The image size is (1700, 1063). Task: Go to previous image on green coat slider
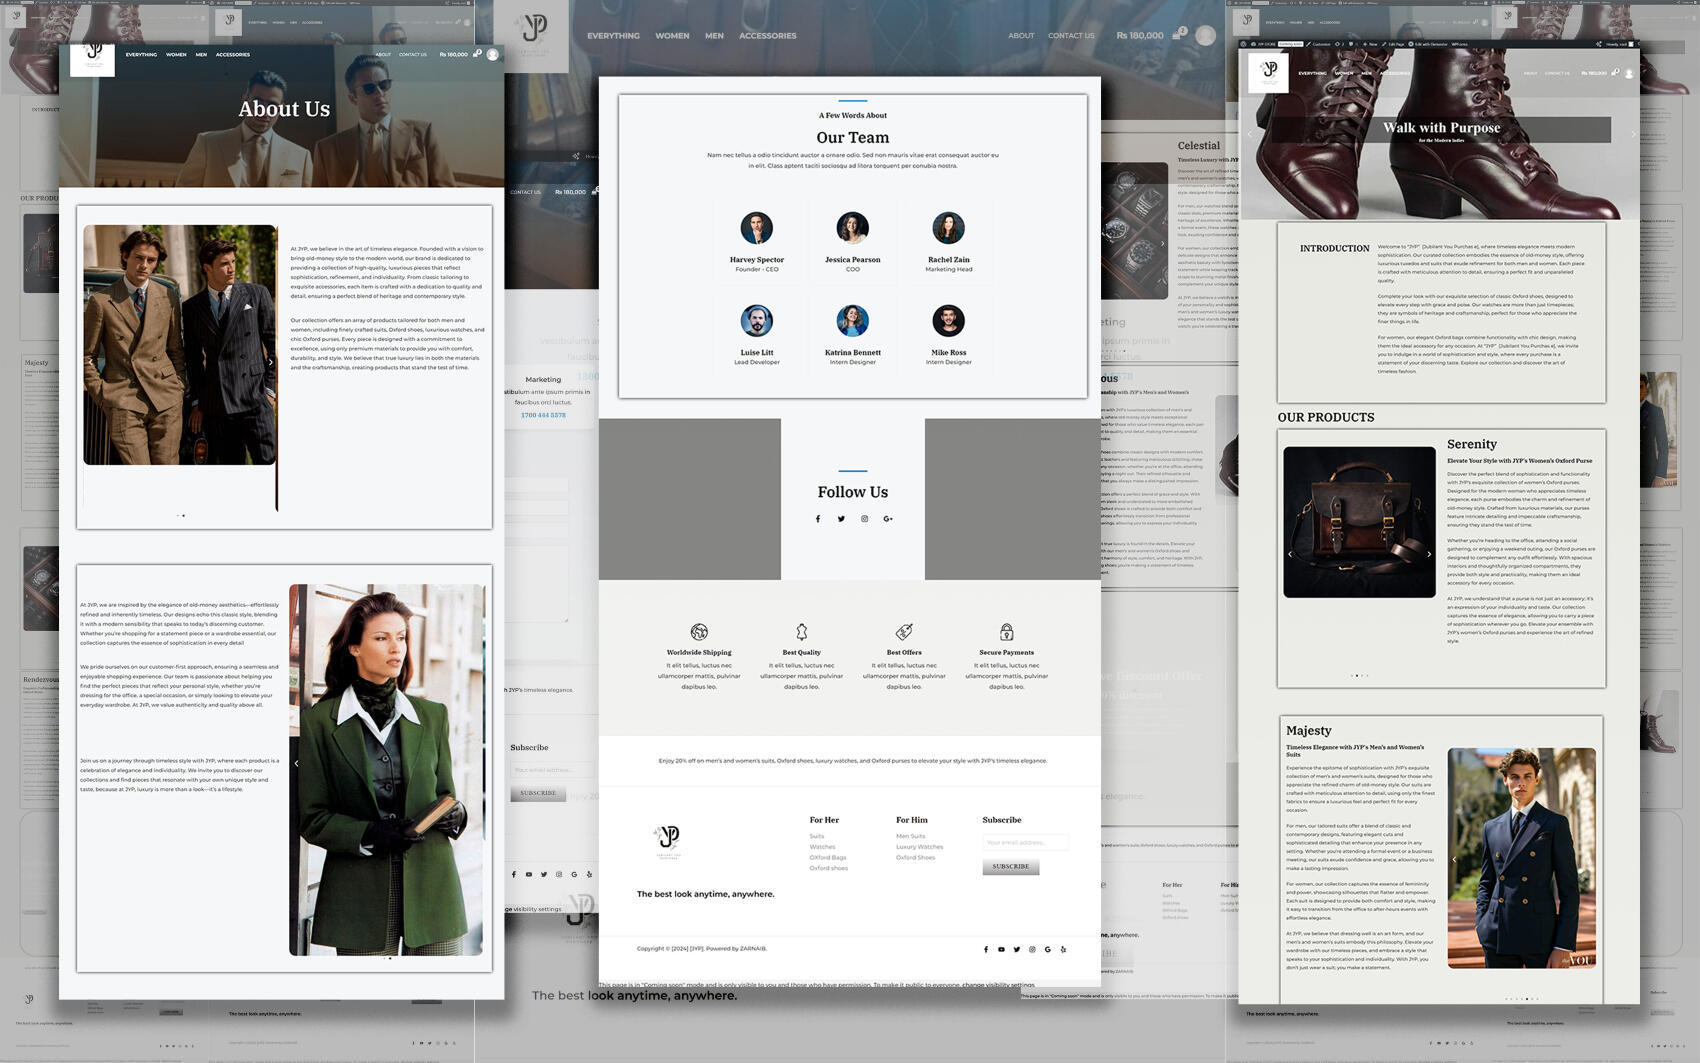[x=297, y=763]
